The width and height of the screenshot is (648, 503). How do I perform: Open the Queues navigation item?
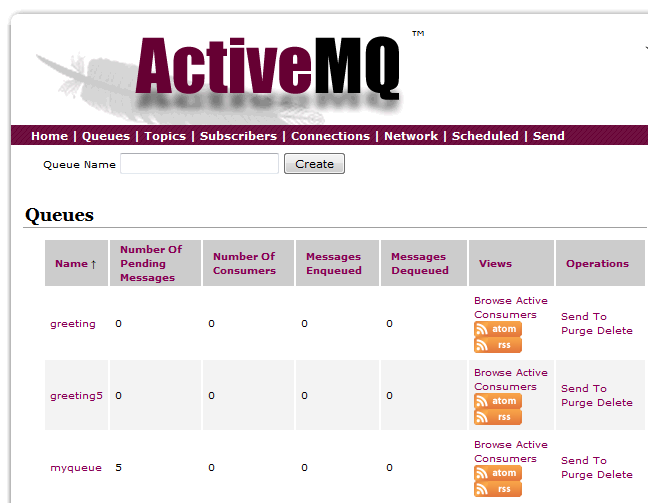click(x=106, y=136)
